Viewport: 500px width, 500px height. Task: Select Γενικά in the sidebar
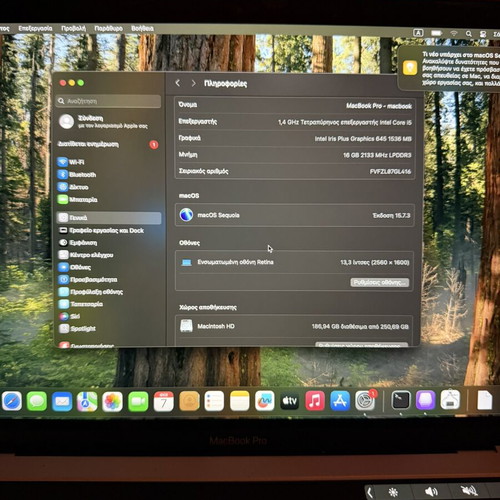click(x=108, y=218)
